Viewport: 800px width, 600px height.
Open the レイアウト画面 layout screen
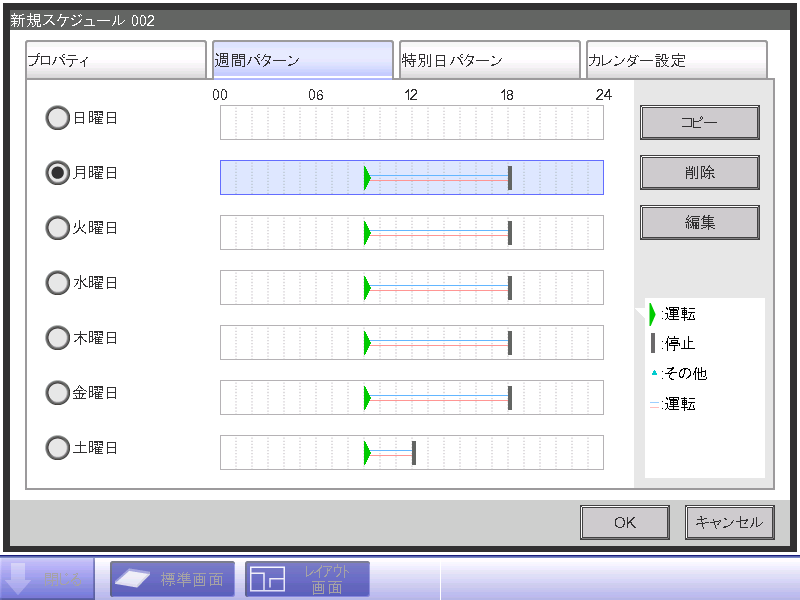[x=307, y=579]
